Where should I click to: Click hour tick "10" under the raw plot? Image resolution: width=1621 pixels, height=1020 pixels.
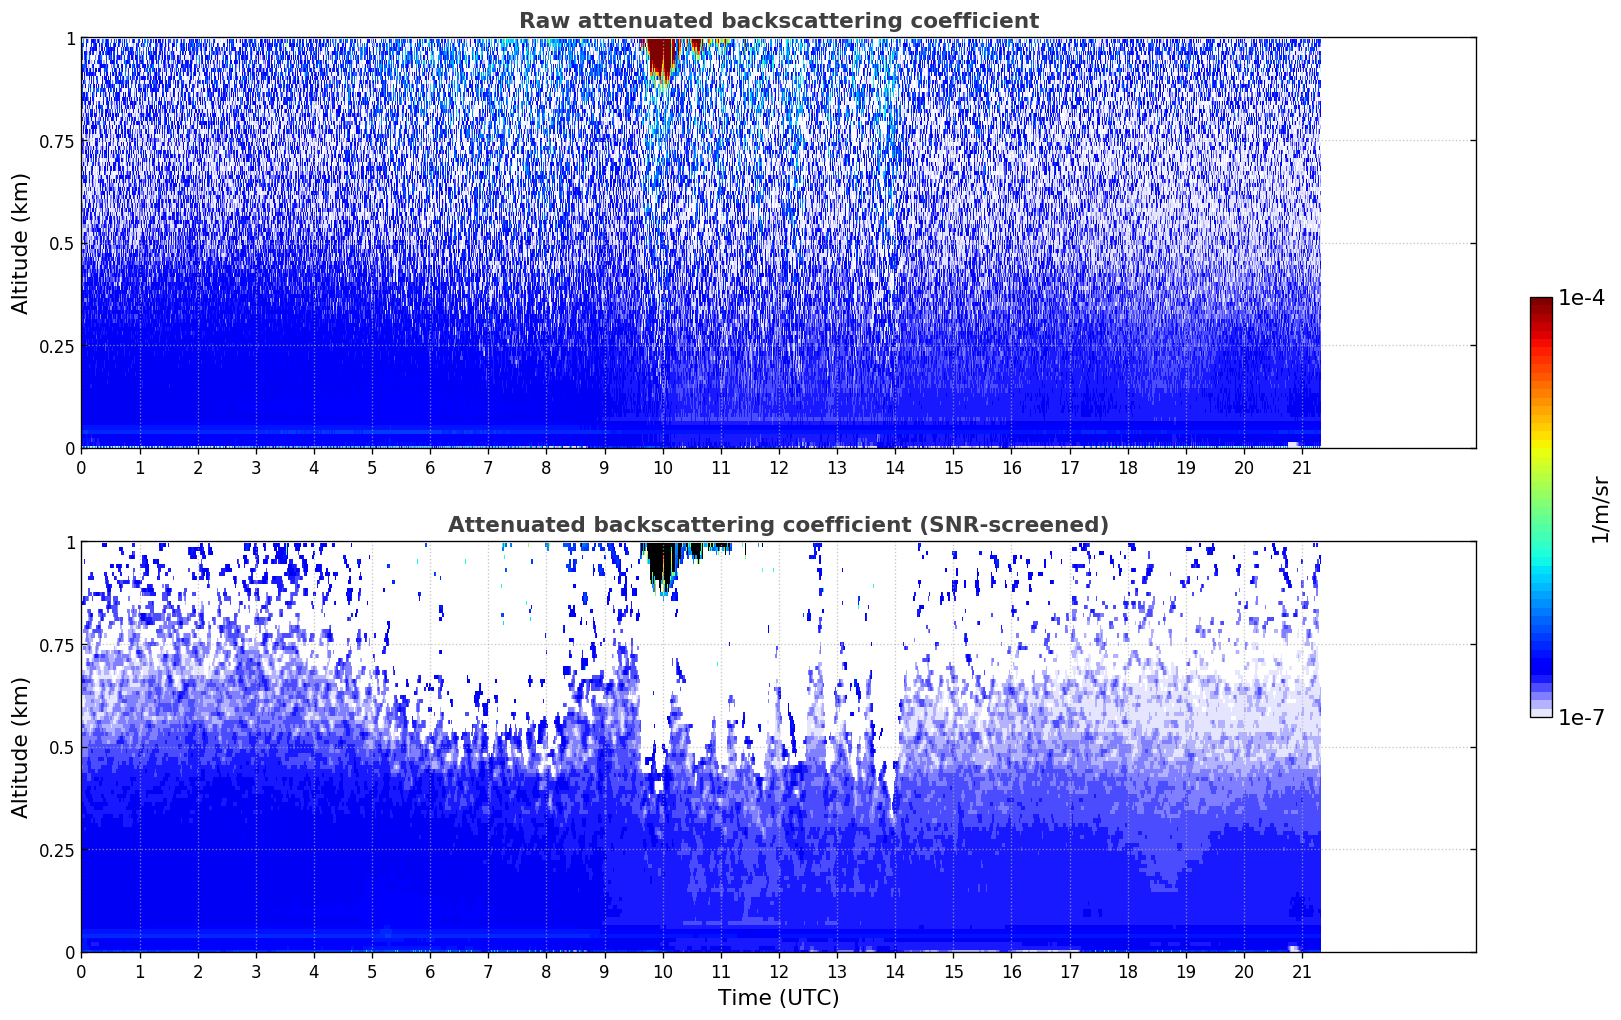pos(662,468)
